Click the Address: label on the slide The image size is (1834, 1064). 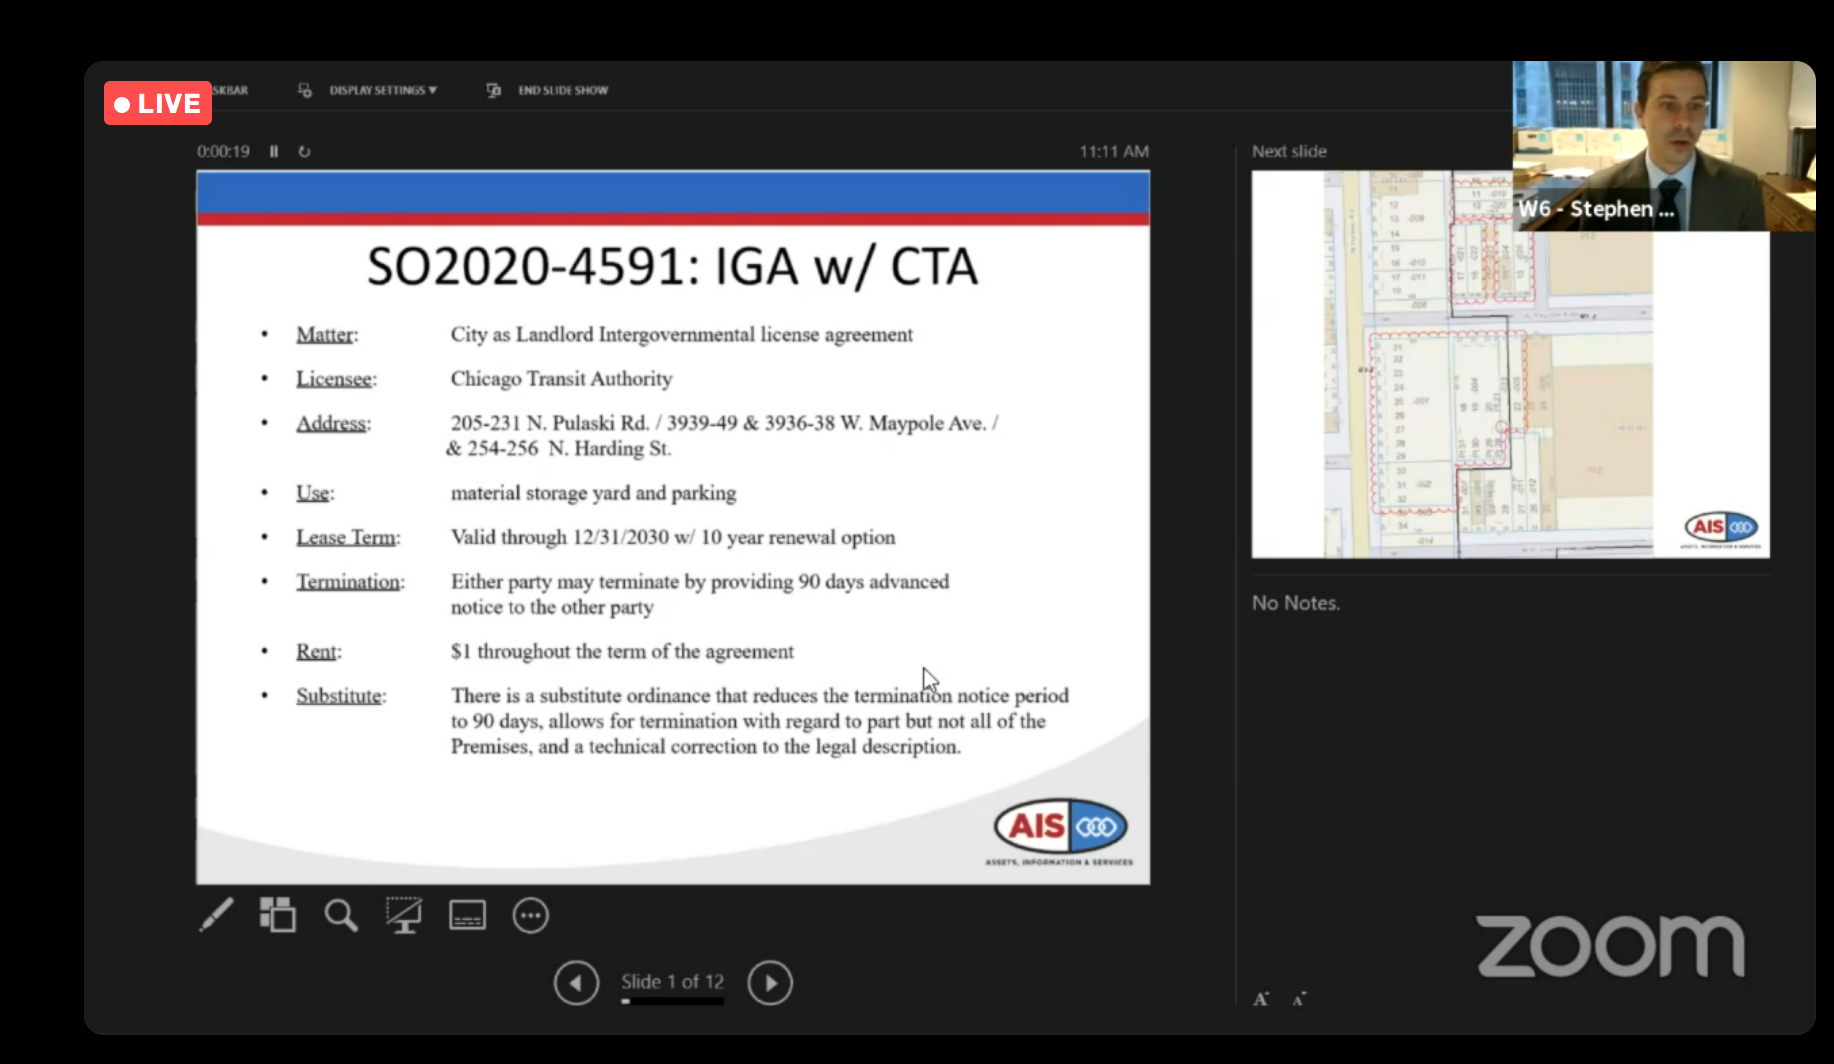tap(333, 423)
